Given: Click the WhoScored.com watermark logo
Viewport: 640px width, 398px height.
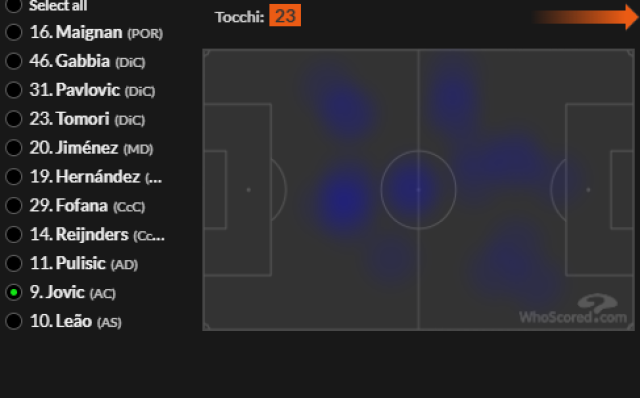Looking at the screenshot, I should click(573, 309).
